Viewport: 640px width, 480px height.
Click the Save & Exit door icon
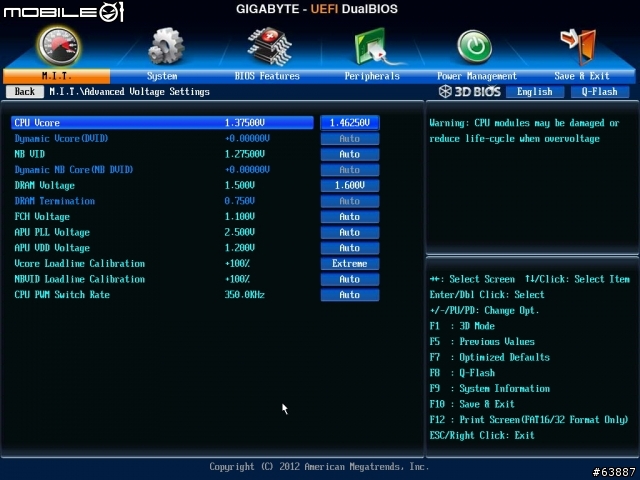(x=578, y=47)
